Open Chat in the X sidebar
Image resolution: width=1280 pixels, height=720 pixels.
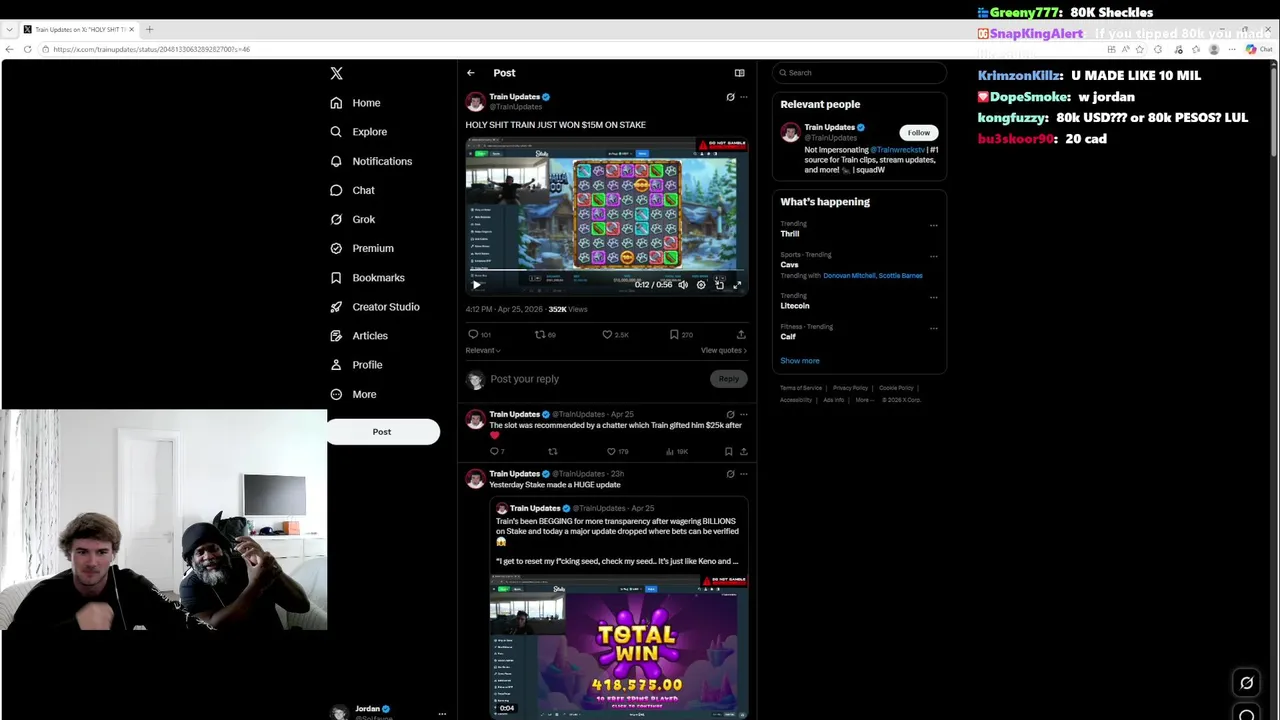(353, 190)
